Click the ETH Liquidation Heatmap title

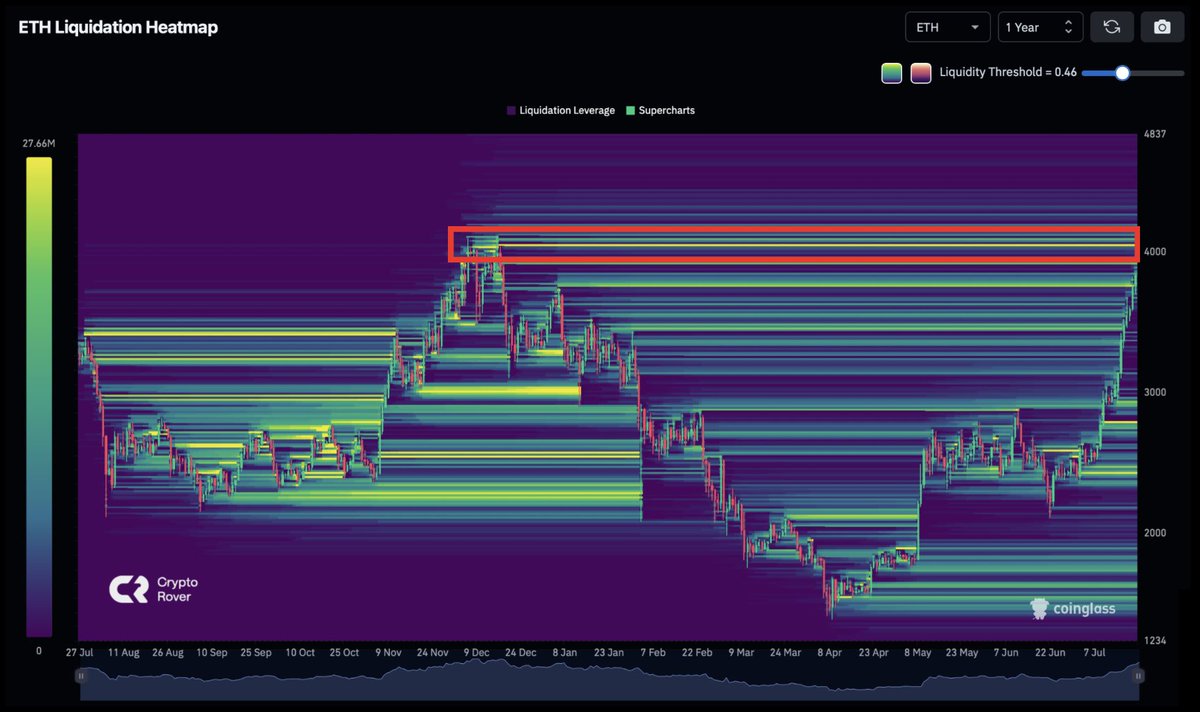point(118,27)
